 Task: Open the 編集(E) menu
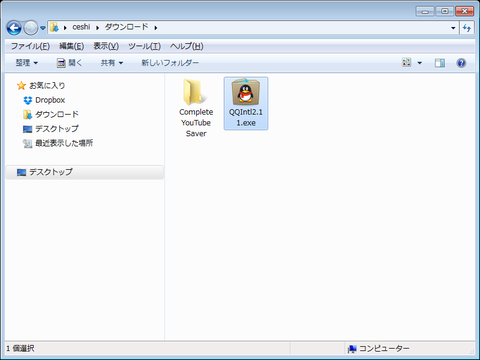click(x=71, y=46)
